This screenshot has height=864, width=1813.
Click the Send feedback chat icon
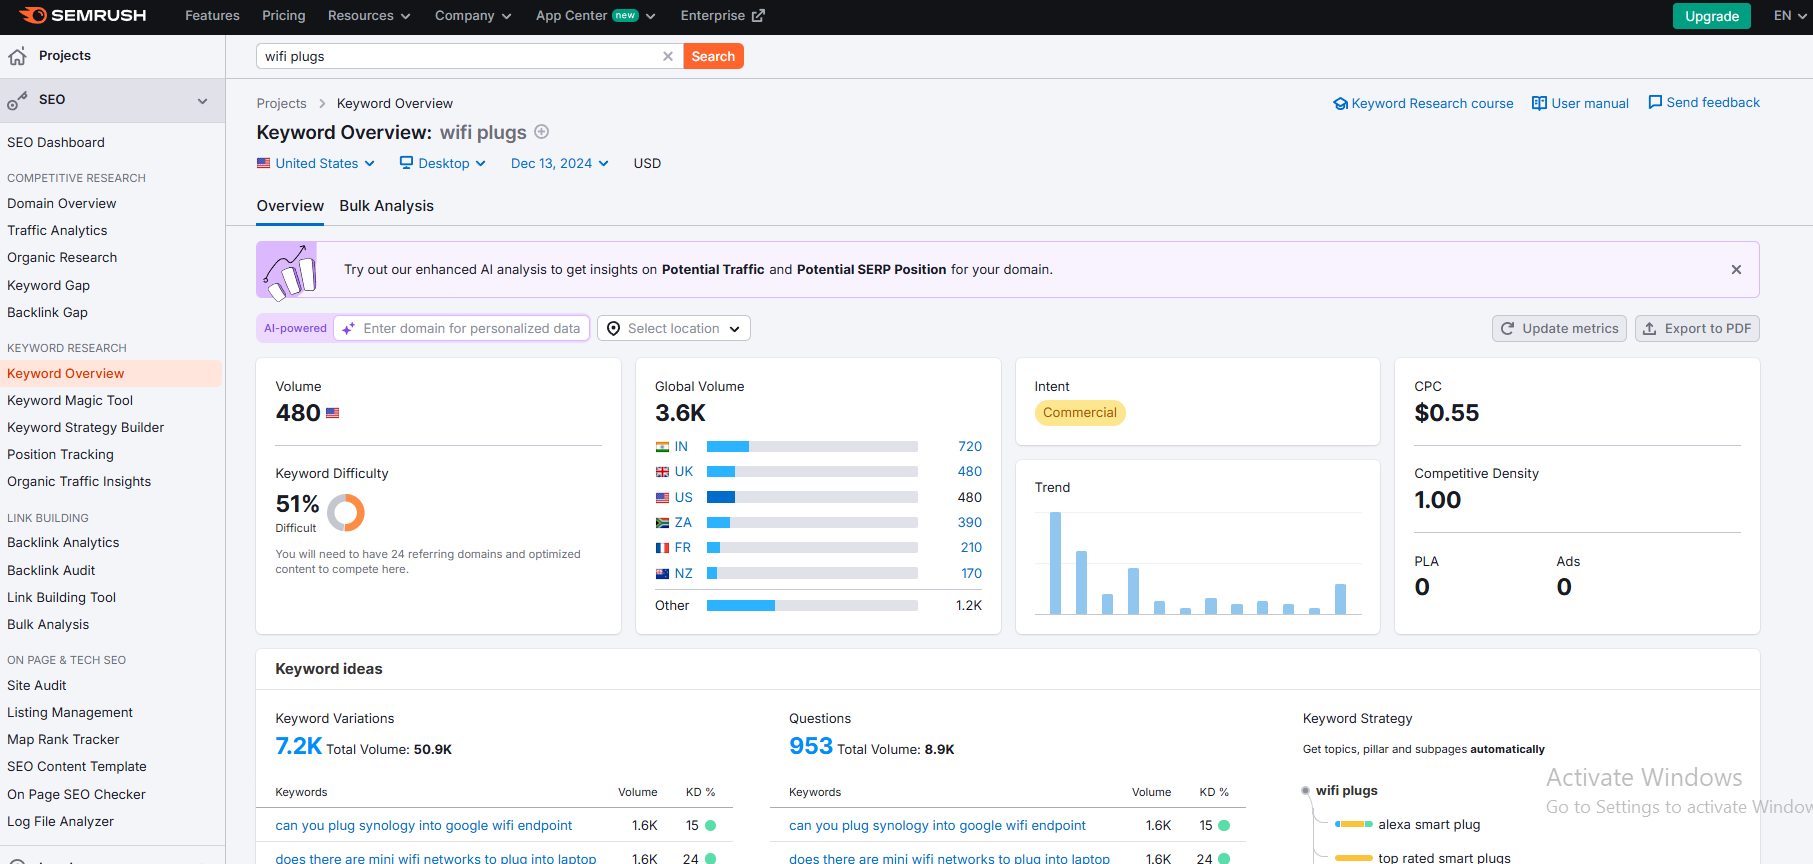[x=1655, y=102]
